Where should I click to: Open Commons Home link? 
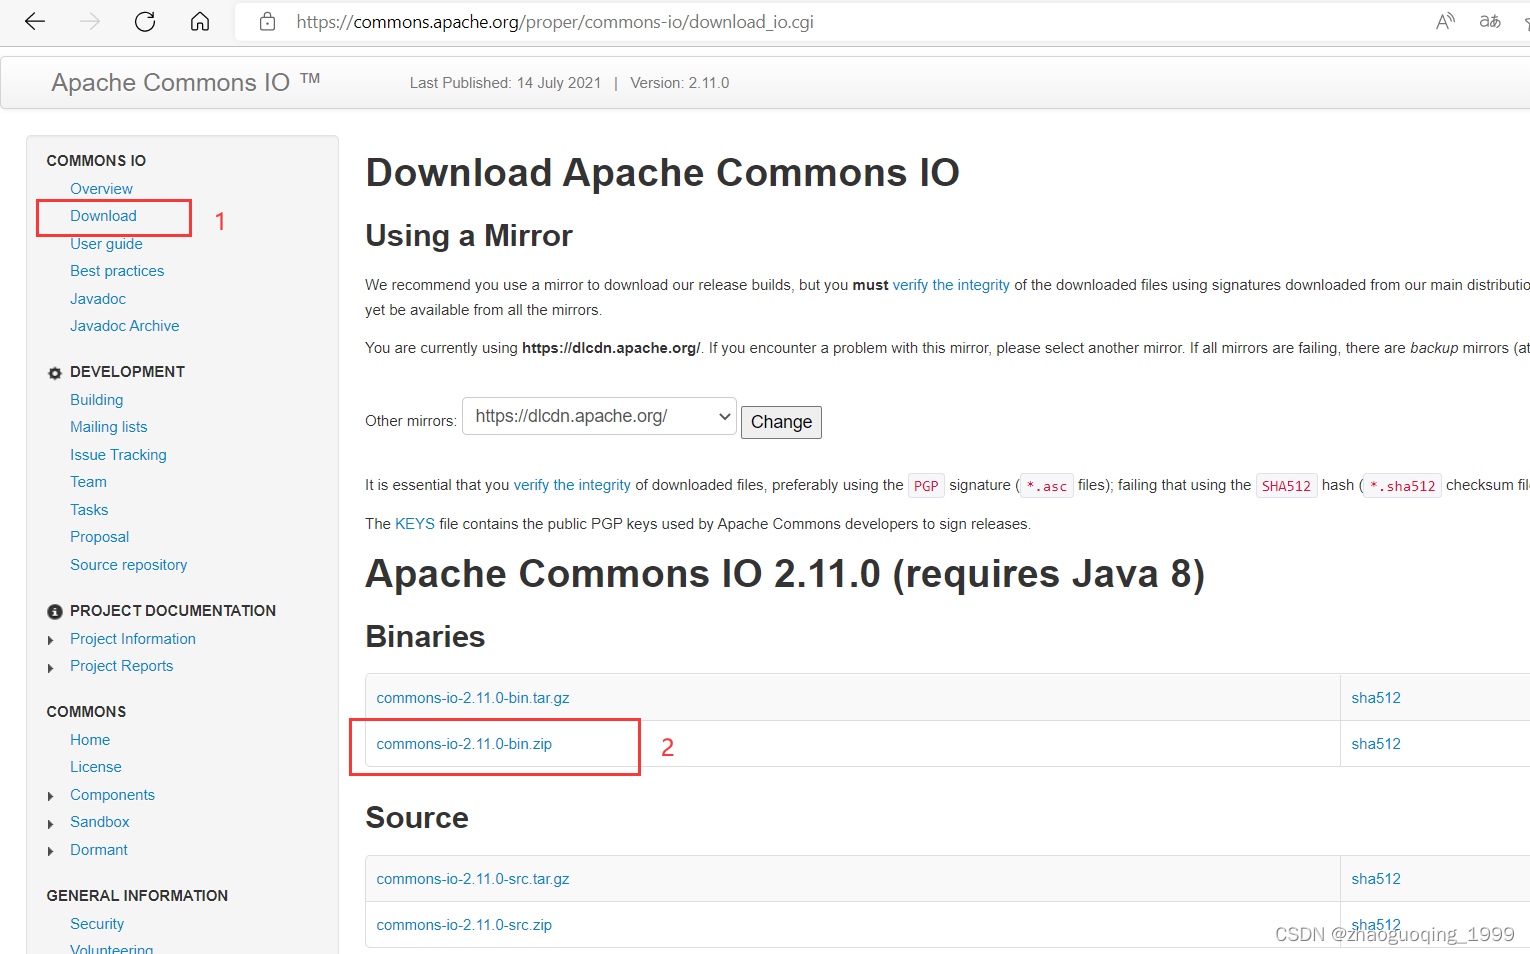click(x=90, y=740)
